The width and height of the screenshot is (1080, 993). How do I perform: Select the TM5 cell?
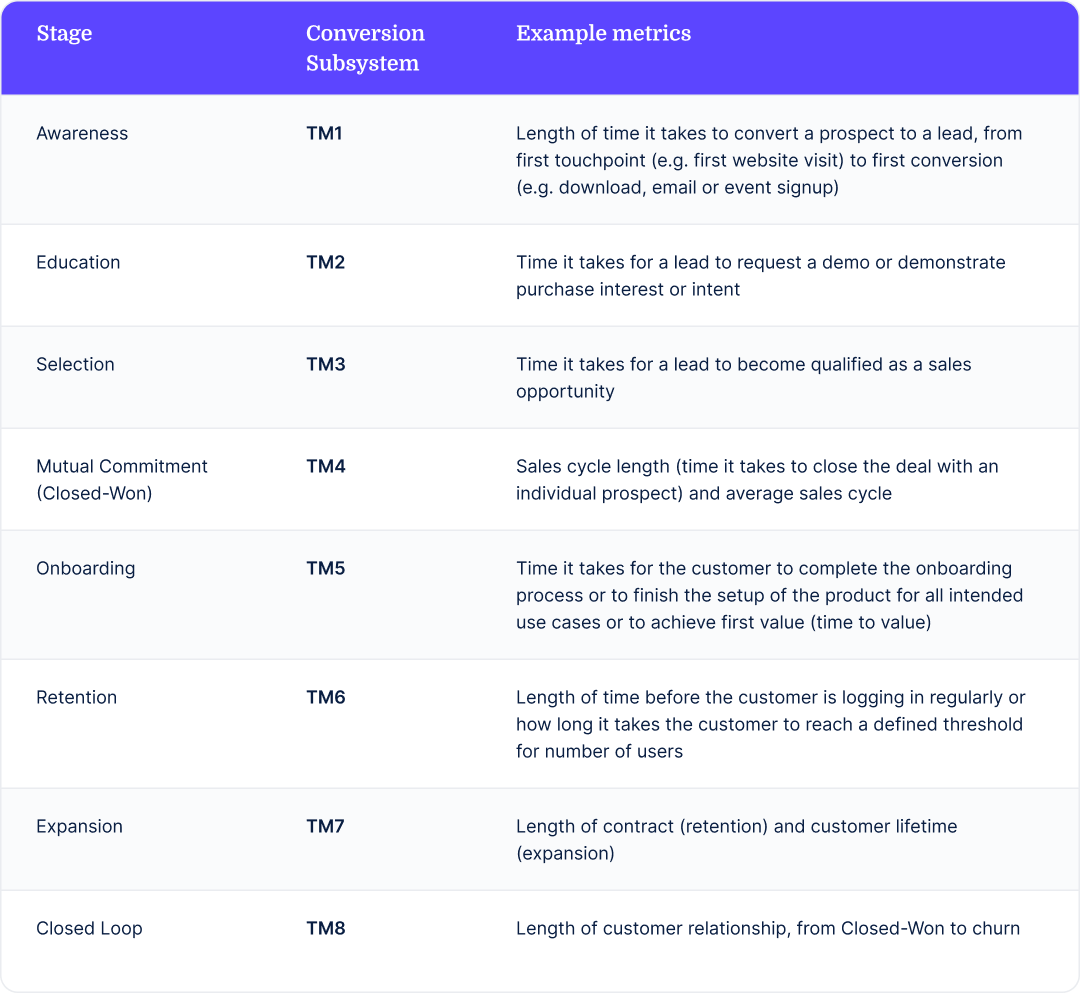[326, 568]
